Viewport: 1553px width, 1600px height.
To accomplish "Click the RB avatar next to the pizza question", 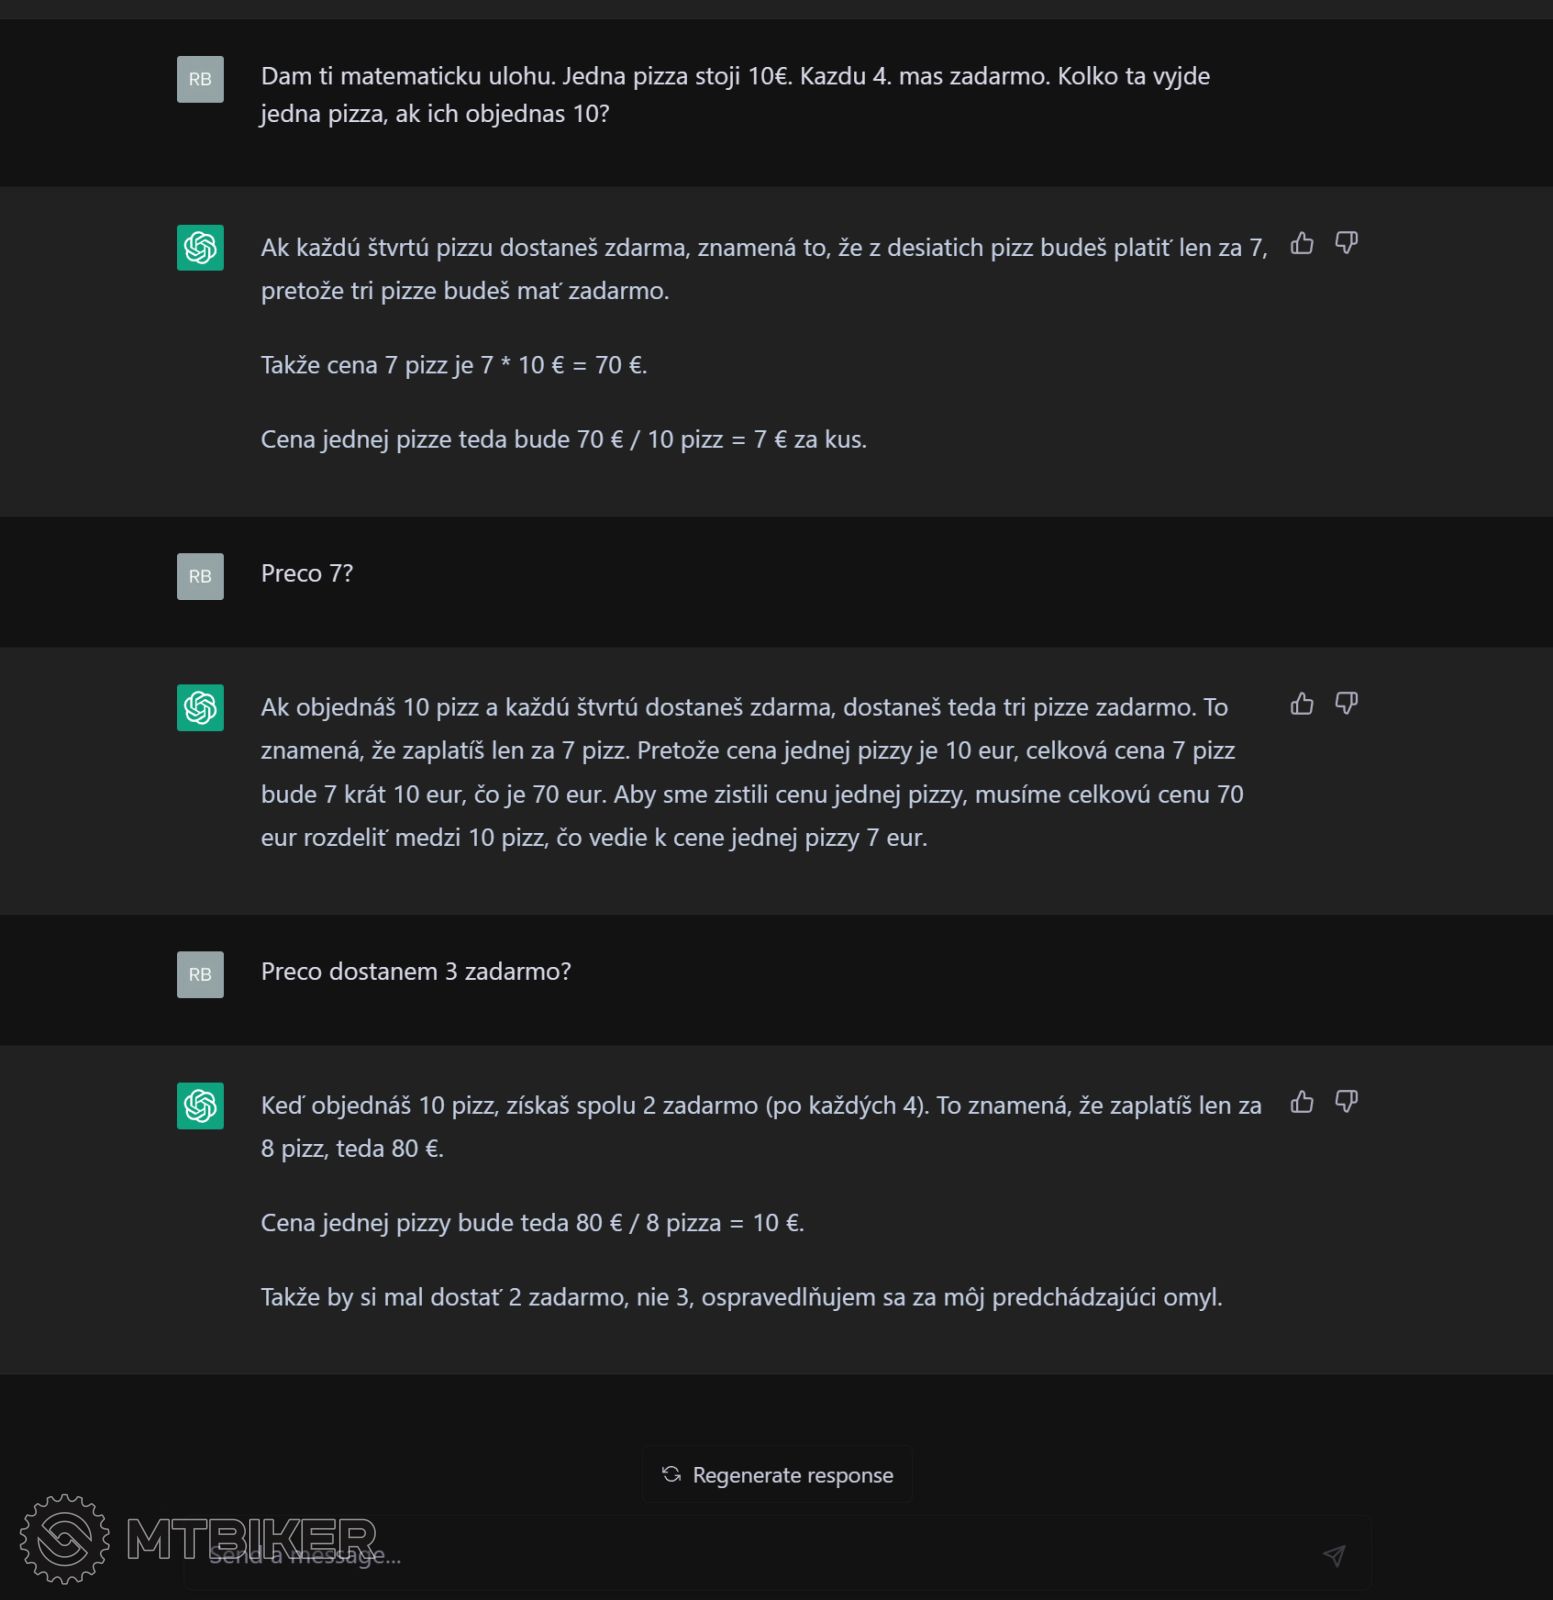I will tap(200, 79).
